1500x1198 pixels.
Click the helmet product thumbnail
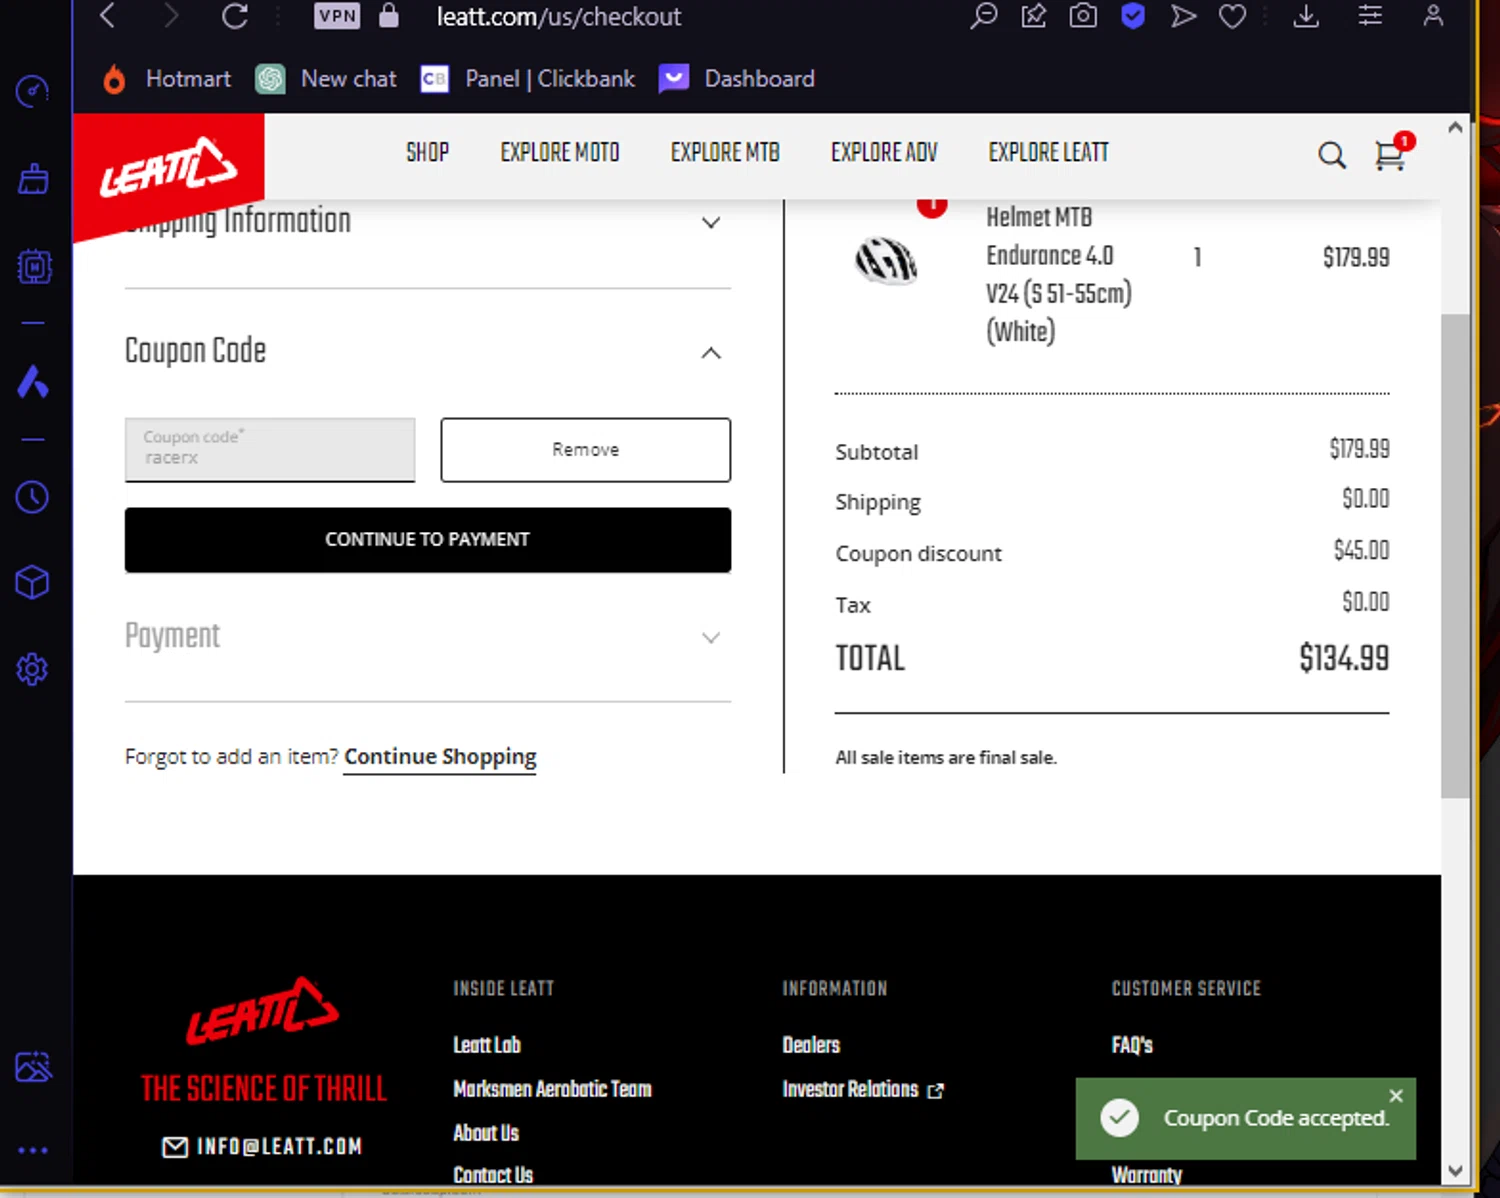click(x=886, y=261)
